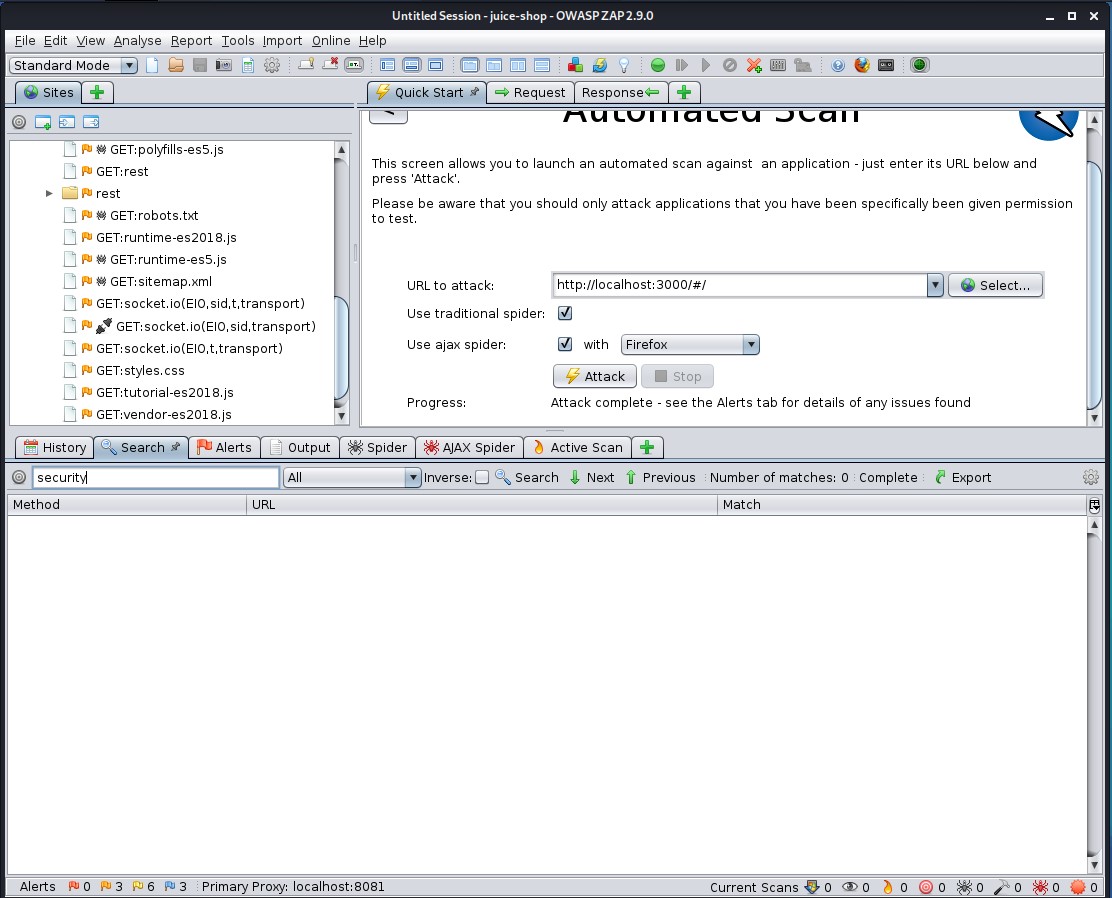The image size is (1112, 898).
Task: Open the Analyse menu
Action: pyautogui.click(x=137, y=40)
